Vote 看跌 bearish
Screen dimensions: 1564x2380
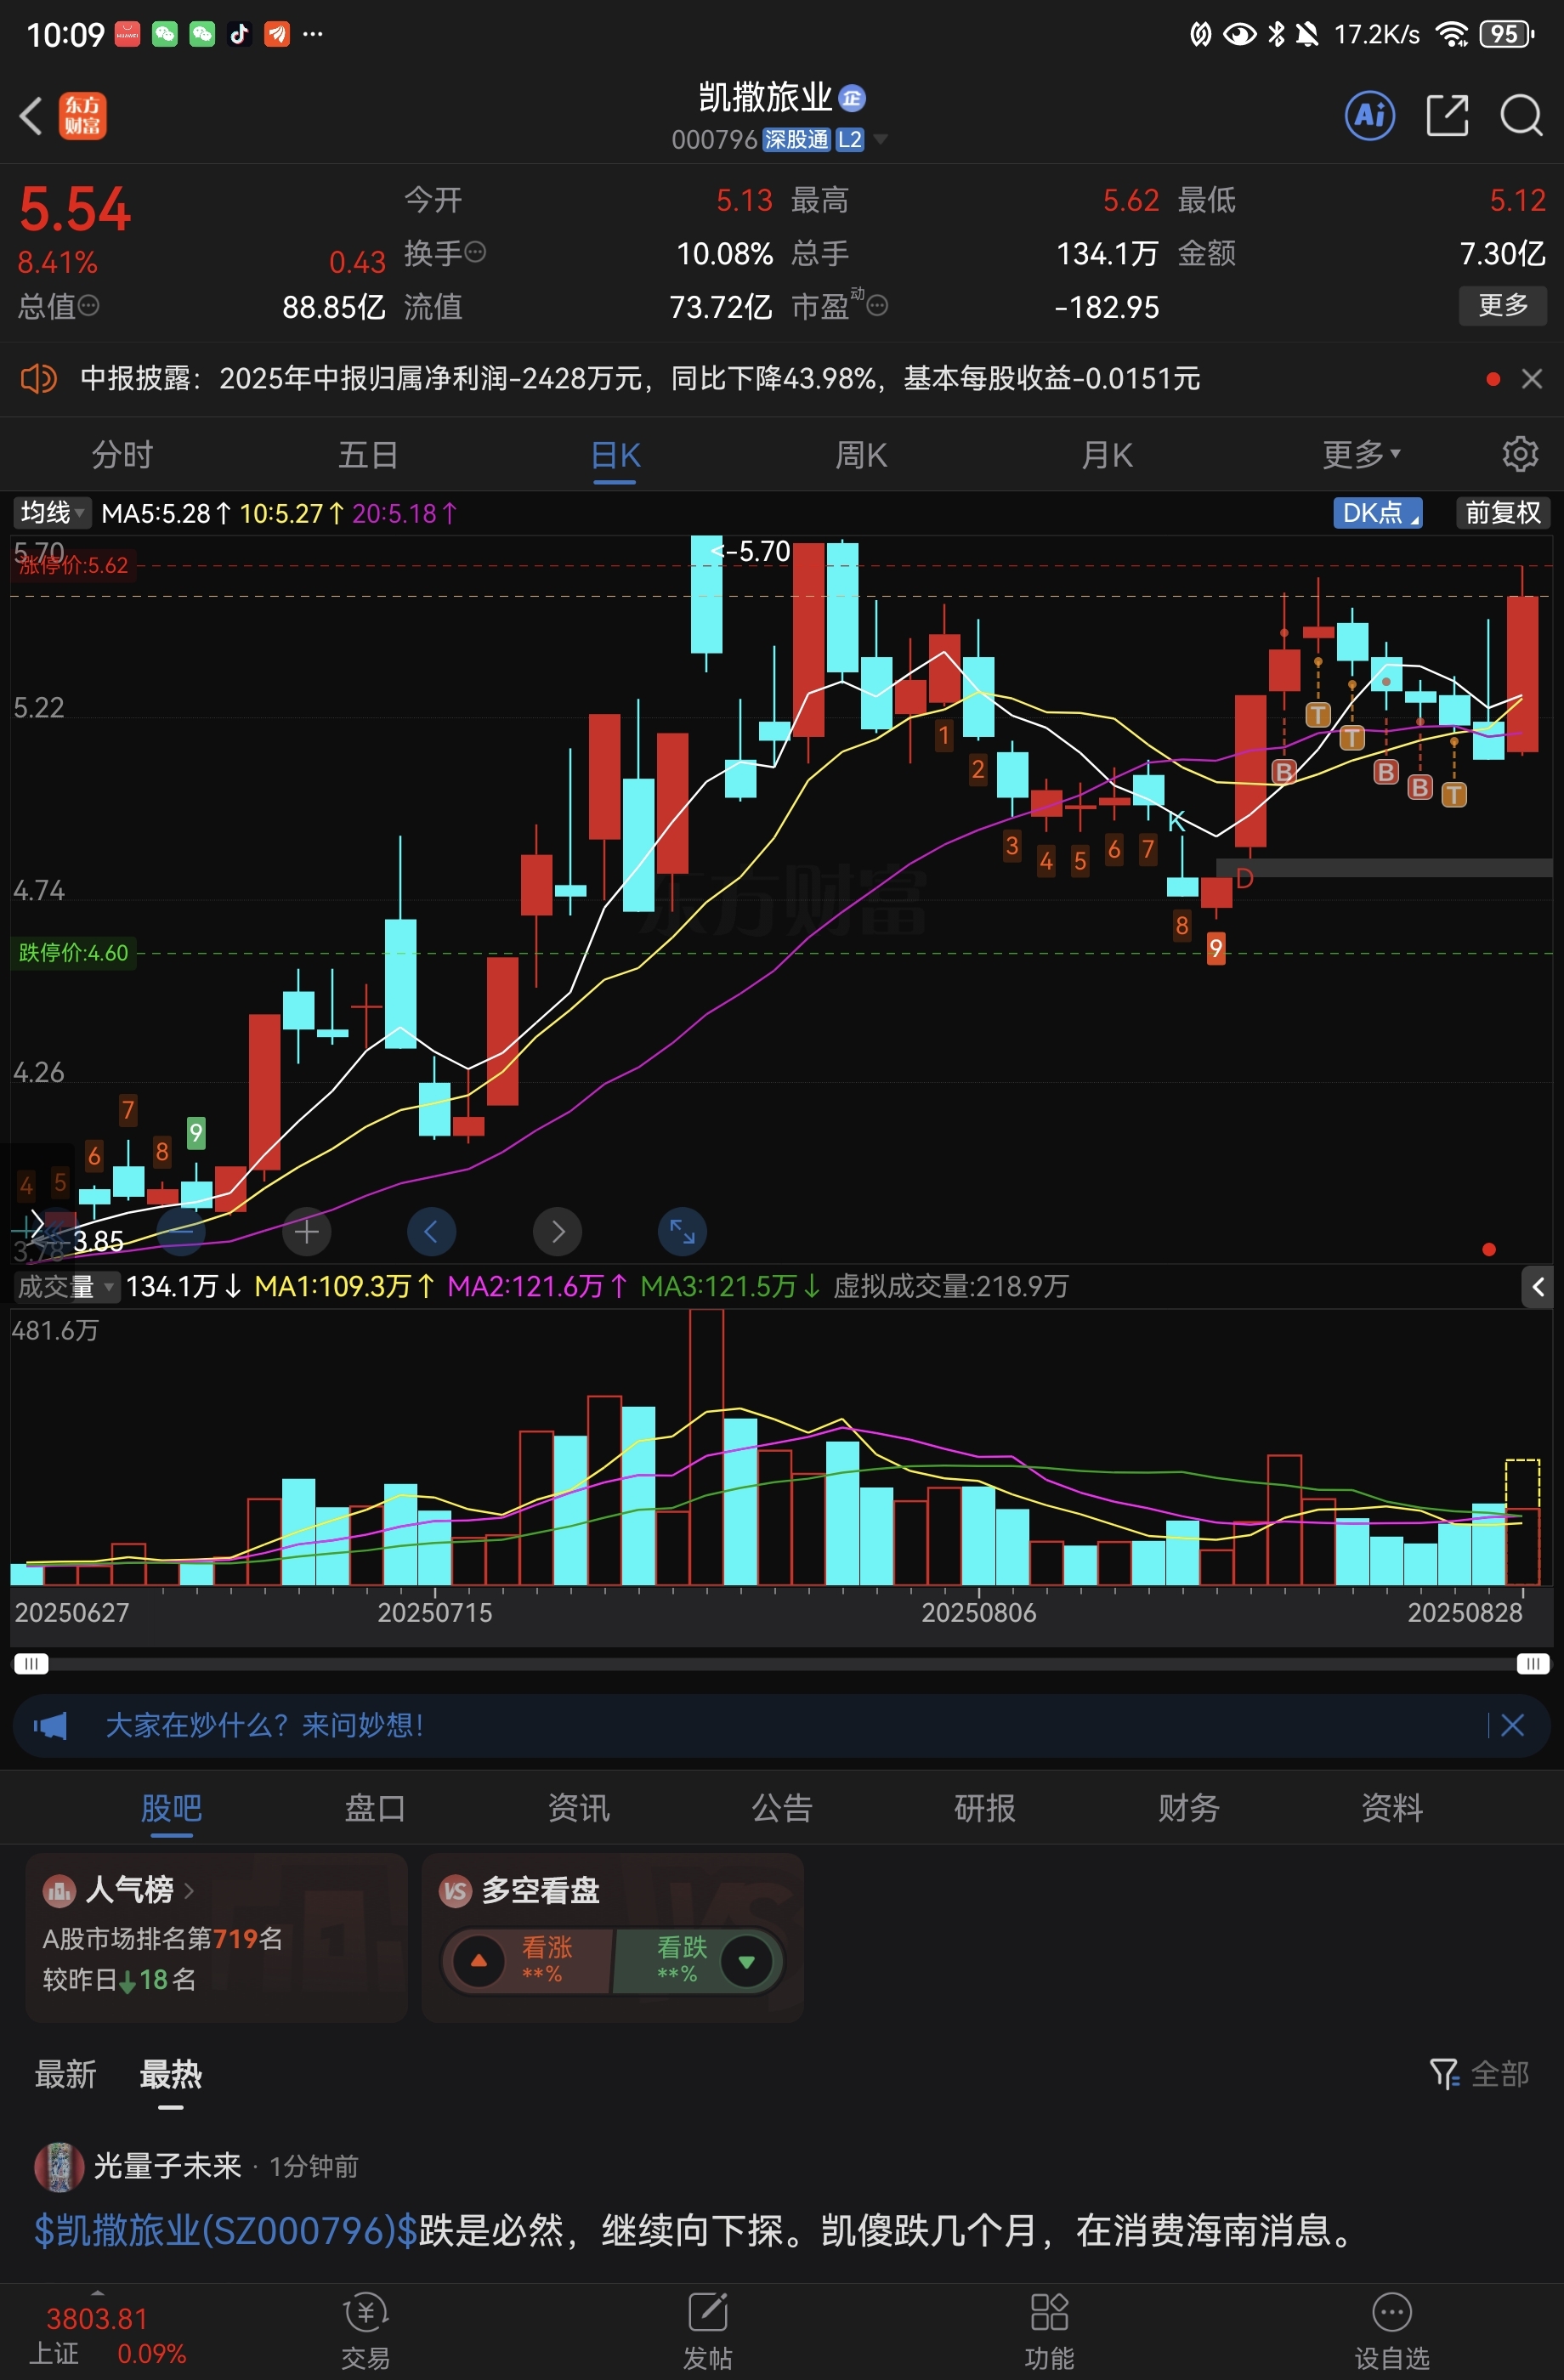tap(697, 1961)
